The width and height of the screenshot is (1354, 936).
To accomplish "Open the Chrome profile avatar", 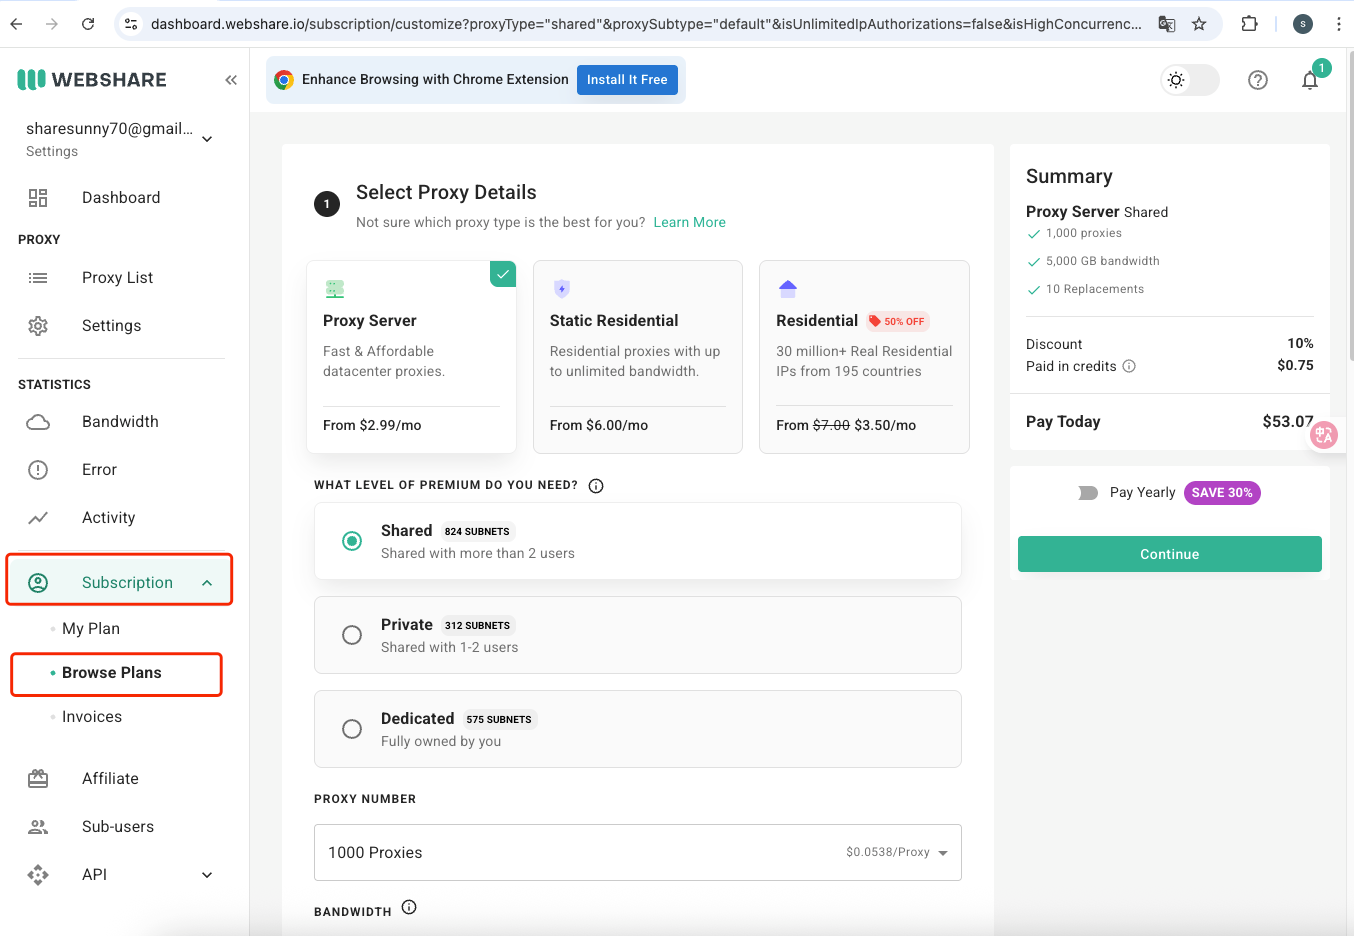I will pyautogui.click(x=1302, y=24).
